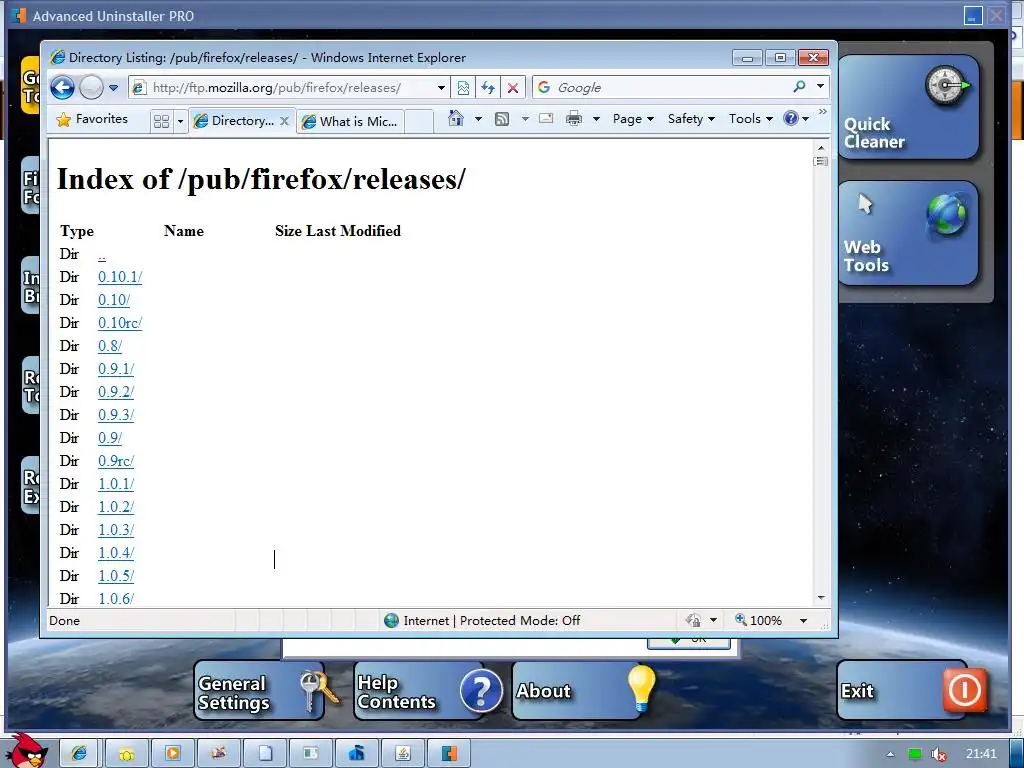Click the RSS feeds icon
1024x768 pixels.
point(502,119)
